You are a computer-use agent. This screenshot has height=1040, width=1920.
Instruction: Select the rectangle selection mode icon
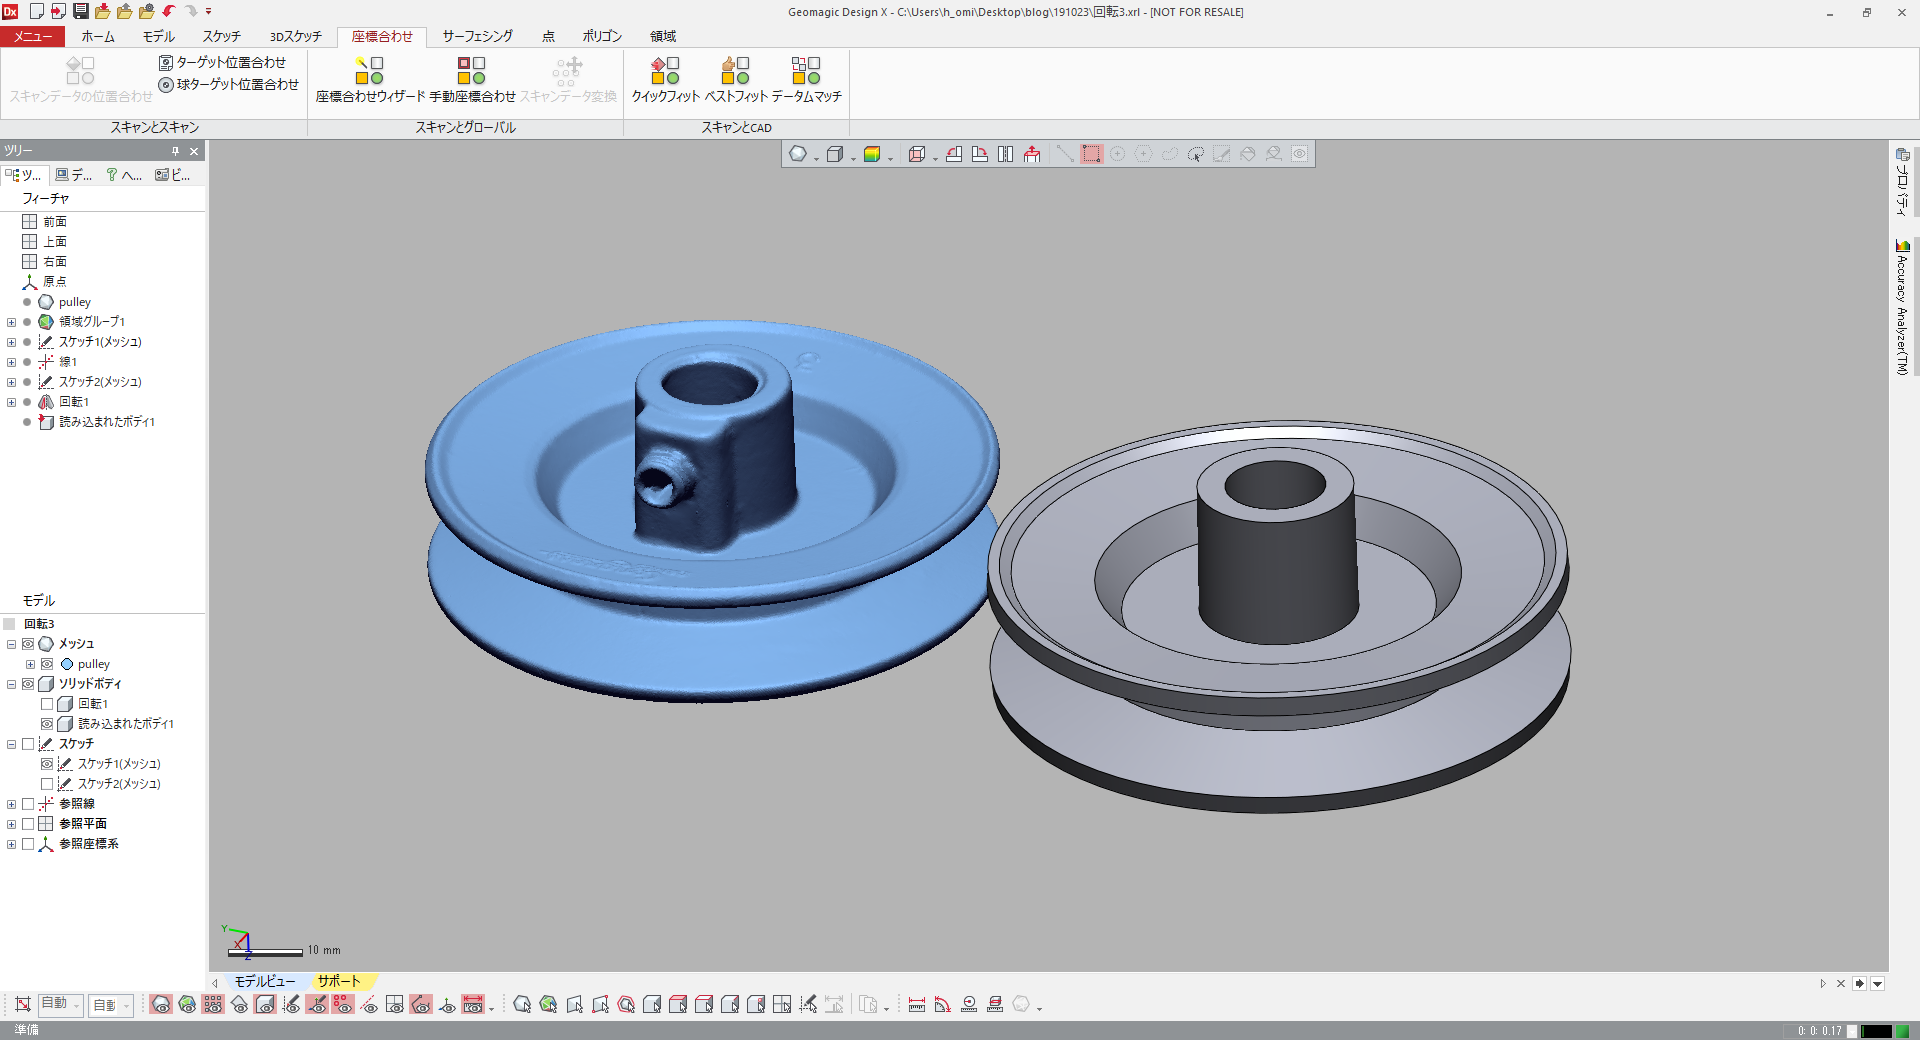(1091, 154)
